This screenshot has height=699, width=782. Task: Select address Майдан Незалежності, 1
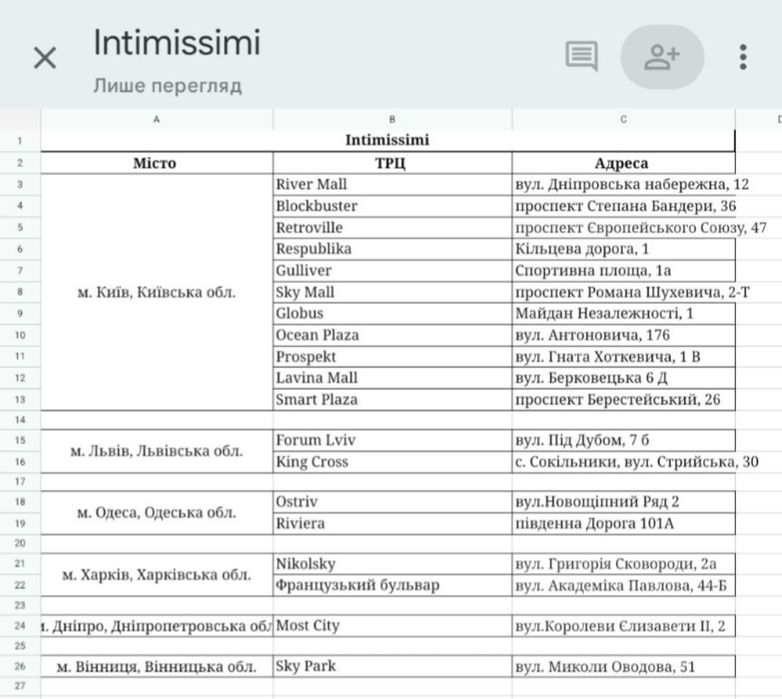[623, 313]
